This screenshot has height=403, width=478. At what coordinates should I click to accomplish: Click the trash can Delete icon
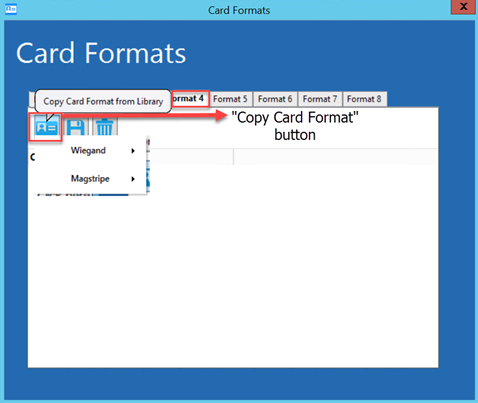point(104,128)
